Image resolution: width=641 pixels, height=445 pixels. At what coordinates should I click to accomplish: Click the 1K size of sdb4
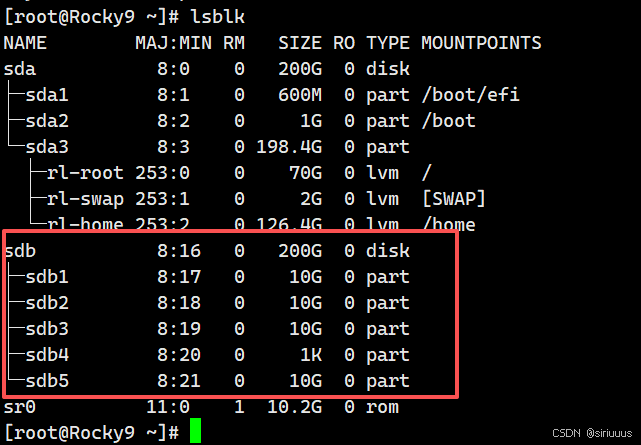(x=311, y=355)
